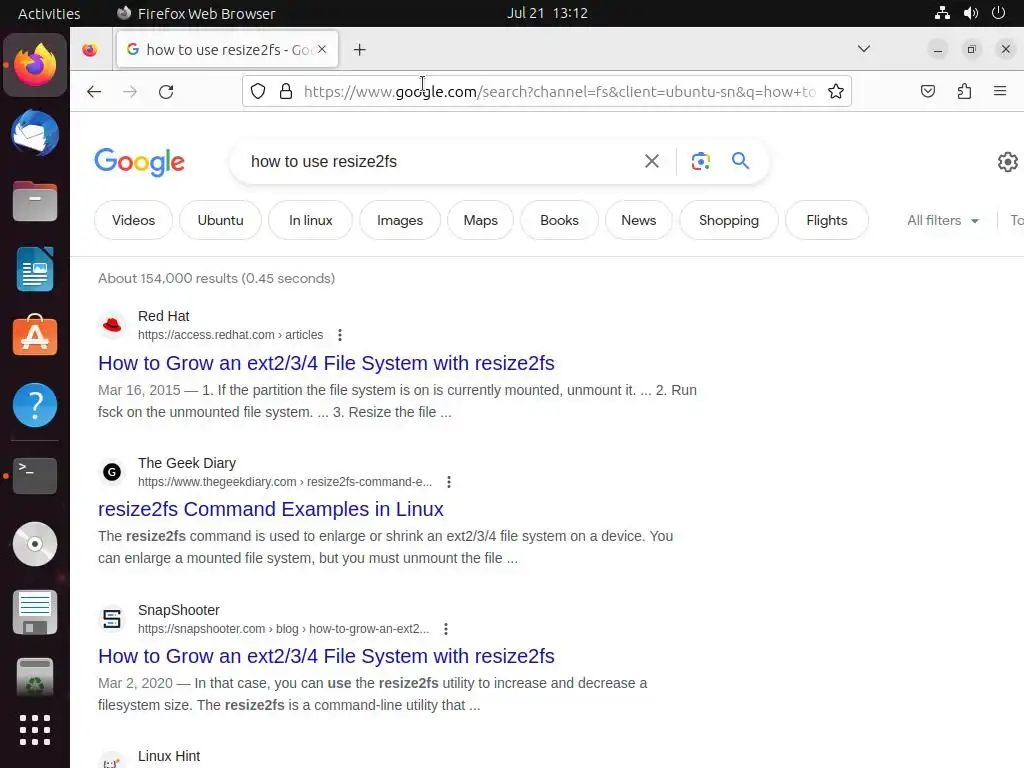Open Ubuntu Activities overview

click(49, 13)
